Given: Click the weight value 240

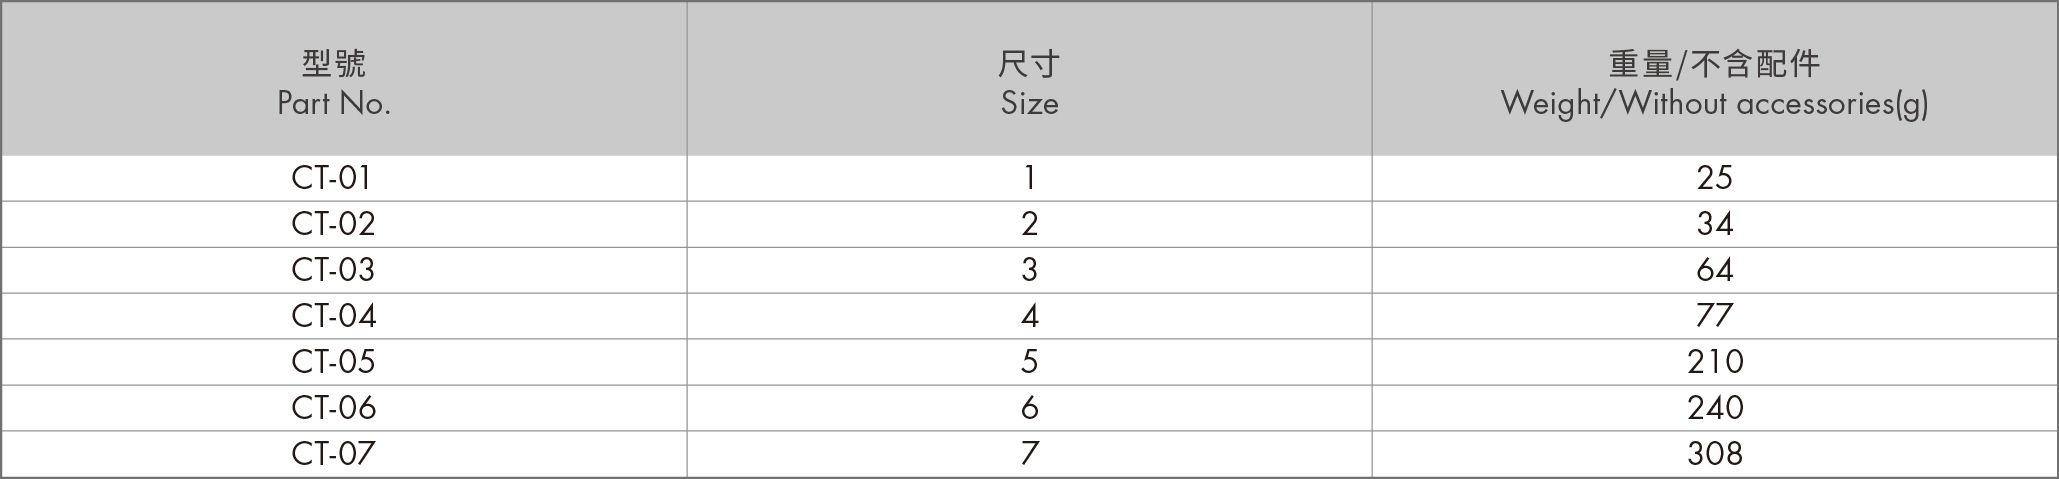Looking at the screenshot, I should coord(1714,408).
